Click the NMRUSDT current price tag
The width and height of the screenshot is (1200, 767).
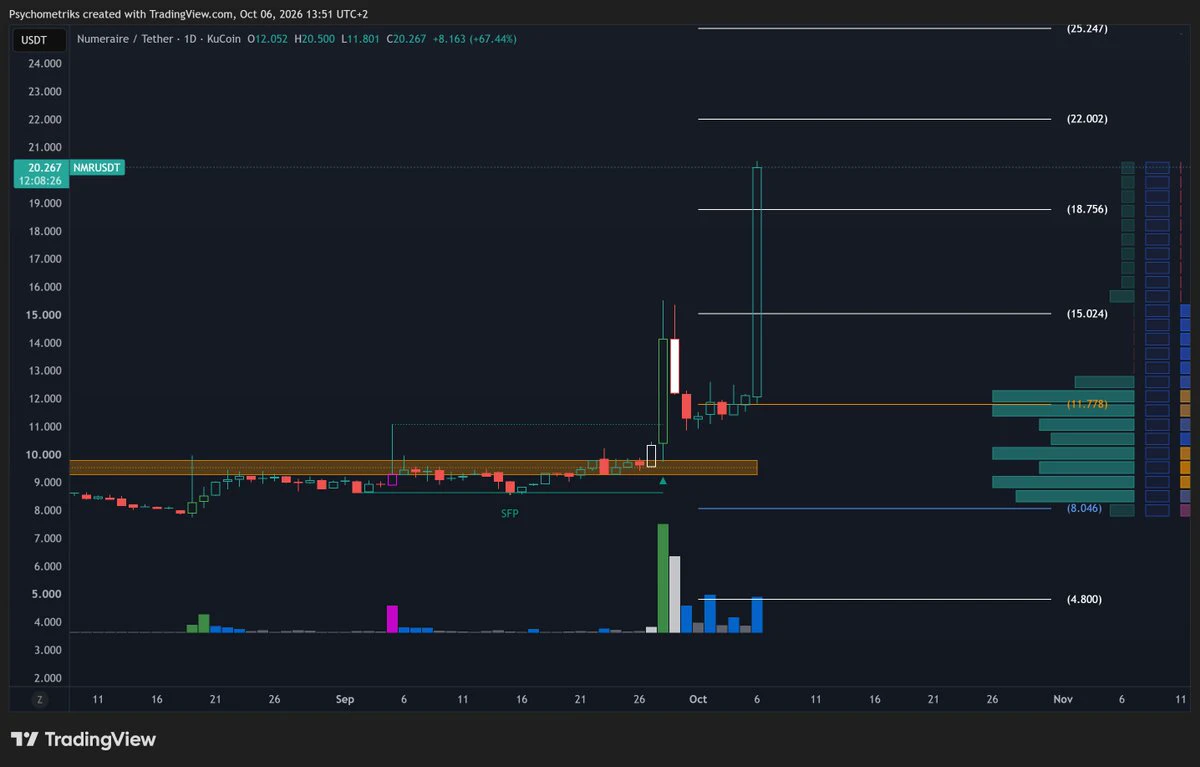[x=98, y=168]
